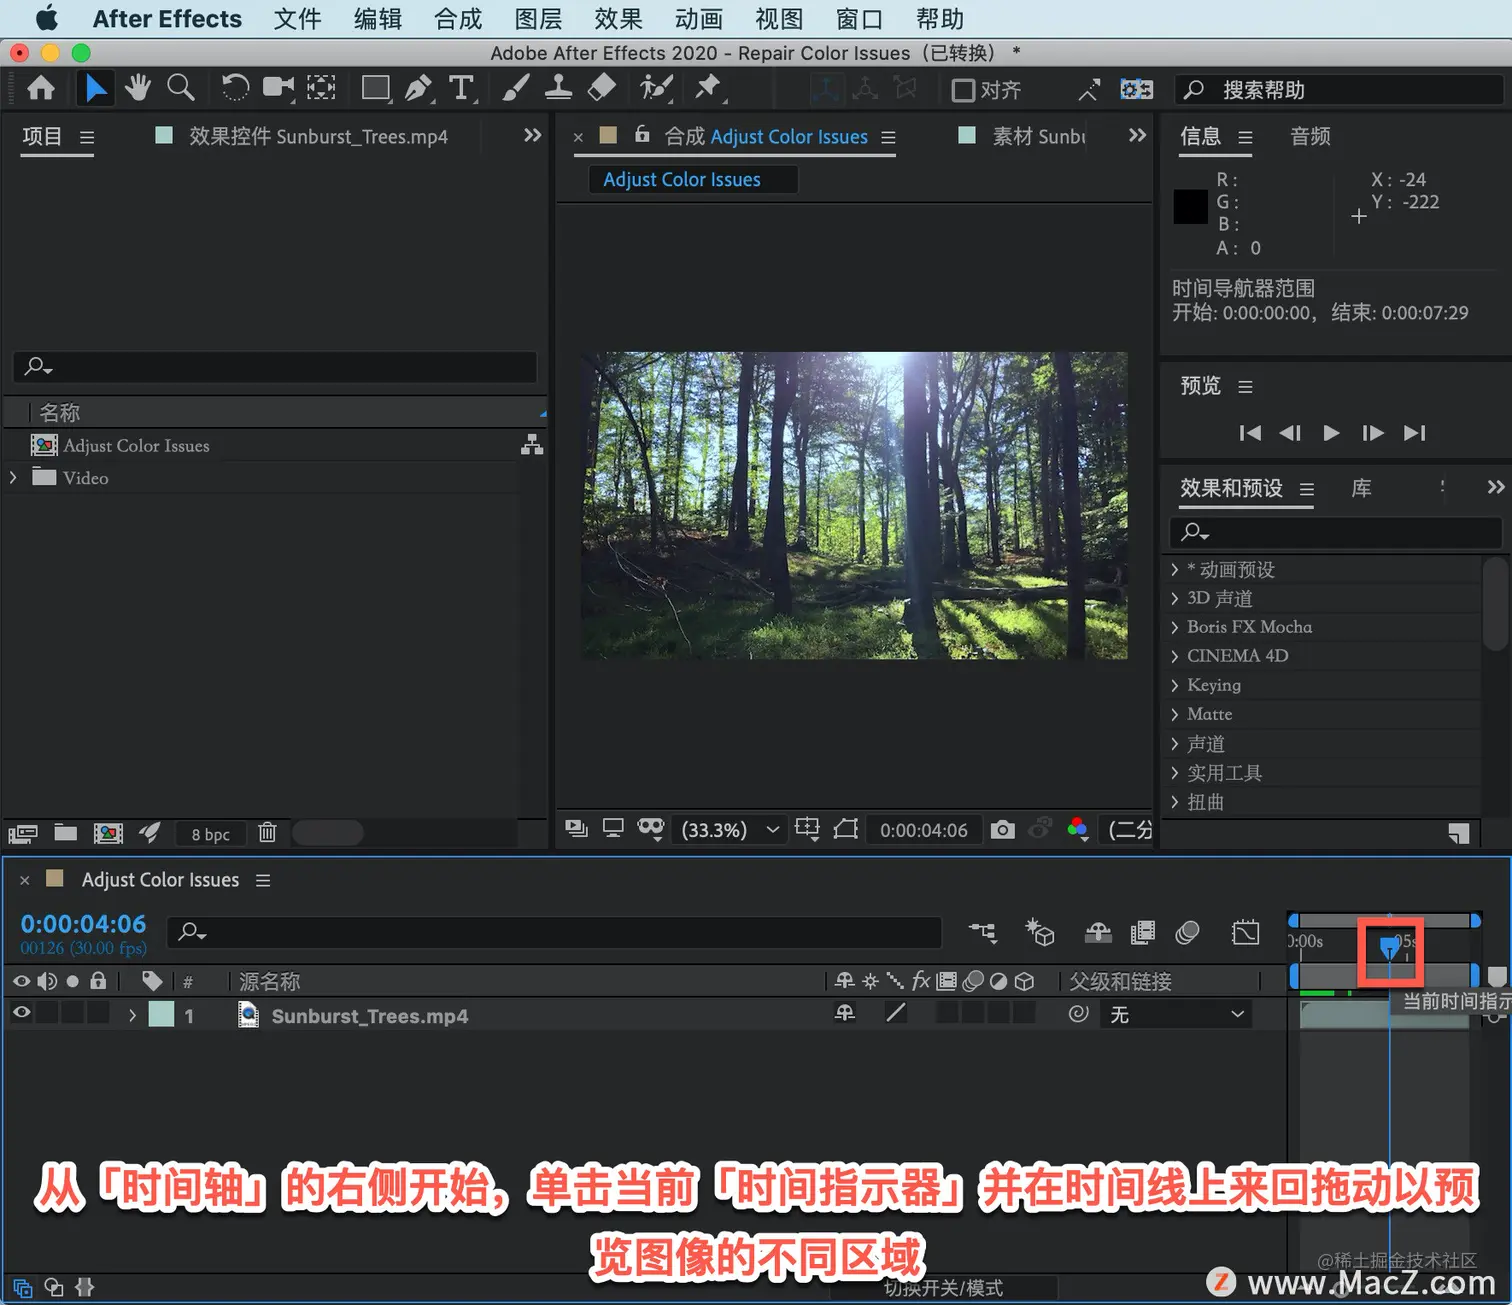
Task: Click the new composition icon in project panel
Action: click(108, 832)
